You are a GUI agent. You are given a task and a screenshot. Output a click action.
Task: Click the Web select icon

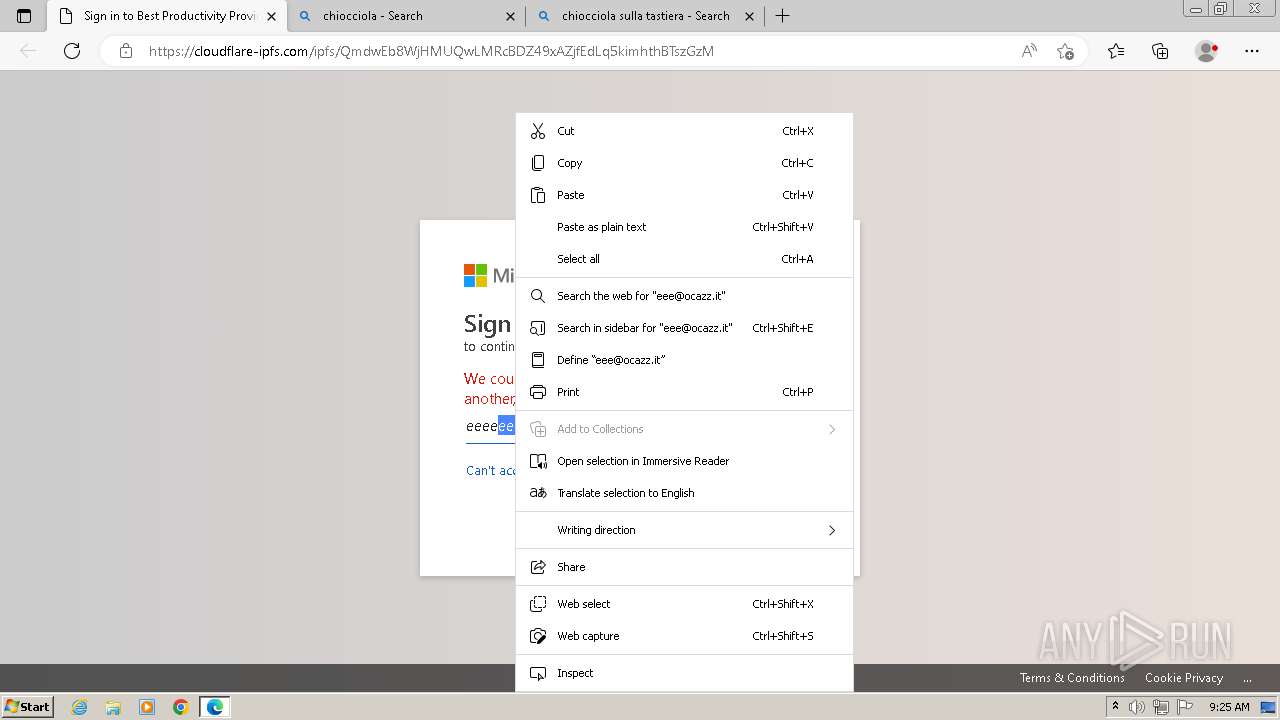[538, 604]
